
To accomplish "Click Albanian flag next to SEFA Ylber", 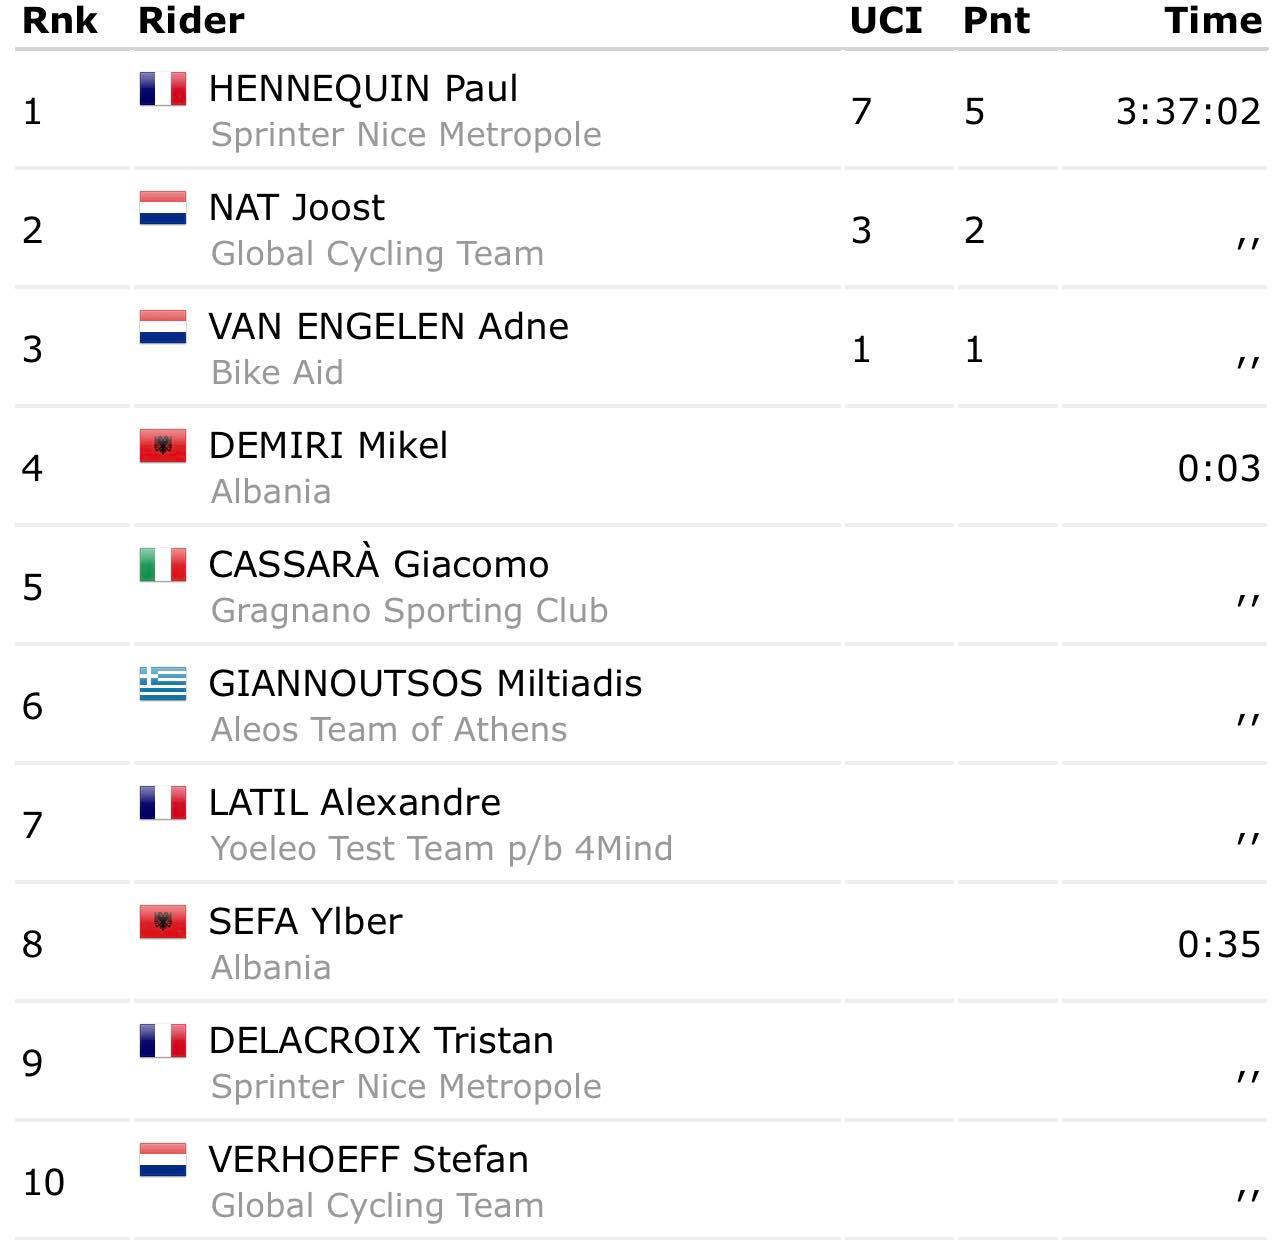I will pyautogui.click(x=163, y=922).
